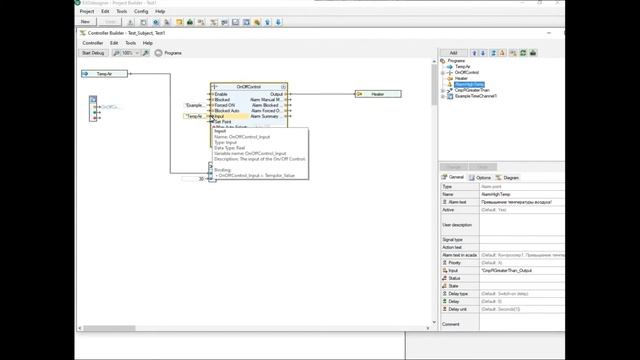640x360 pixels.
Task: Open the 100% zoom dropdown
Action: coord(137,53)
